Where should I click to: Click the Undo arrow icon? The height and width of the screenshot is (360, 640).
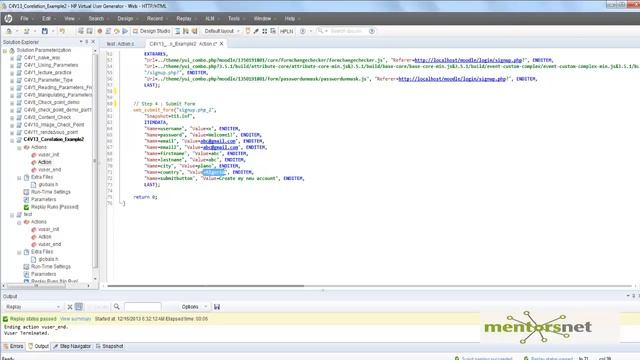62,31
